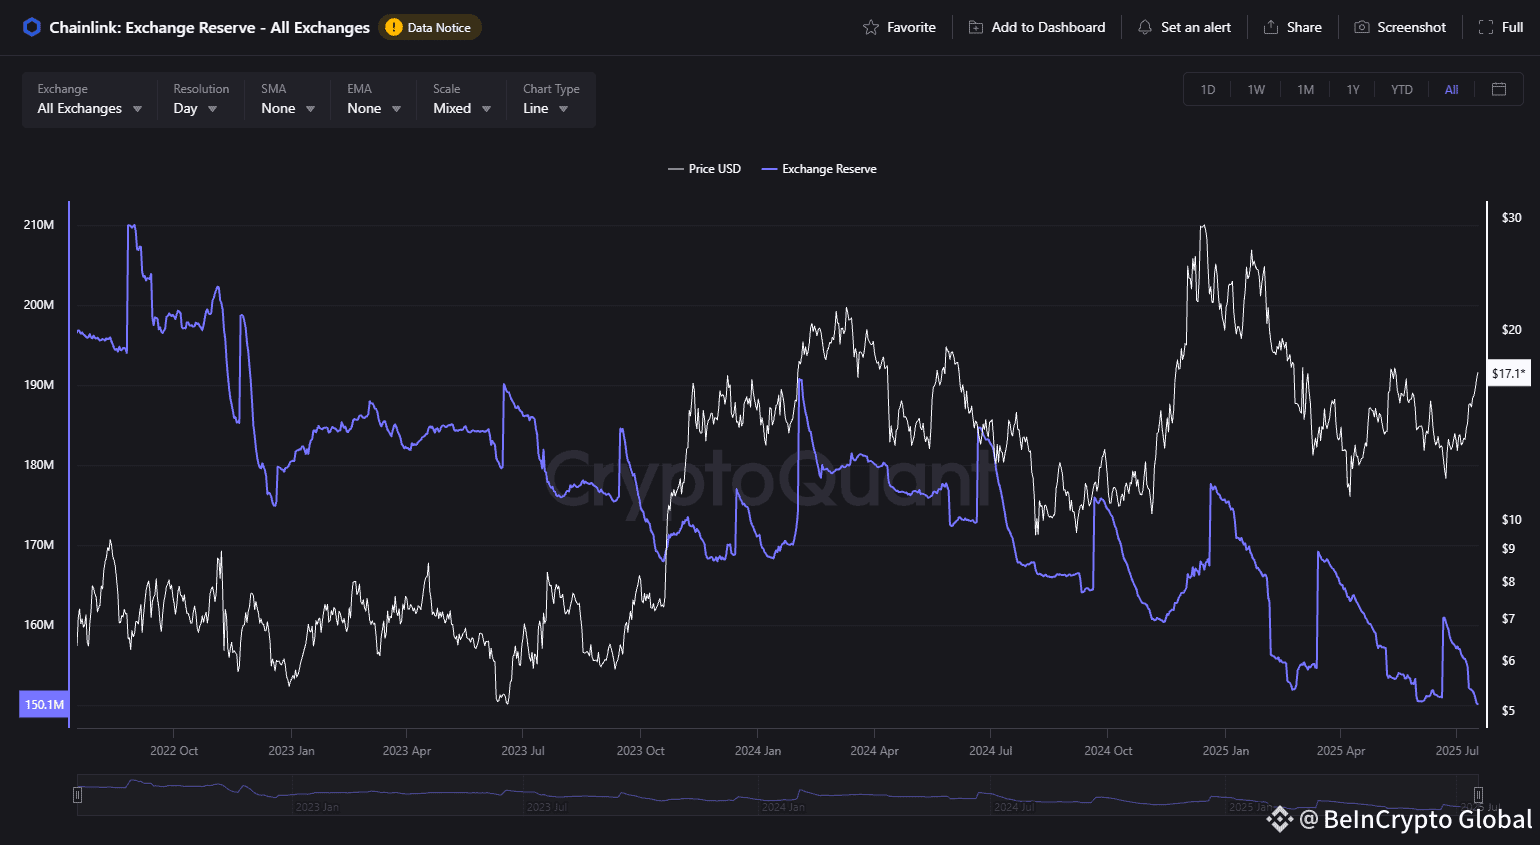
Task: Open the Resolution Day dropdown
Action: [201, 99]
